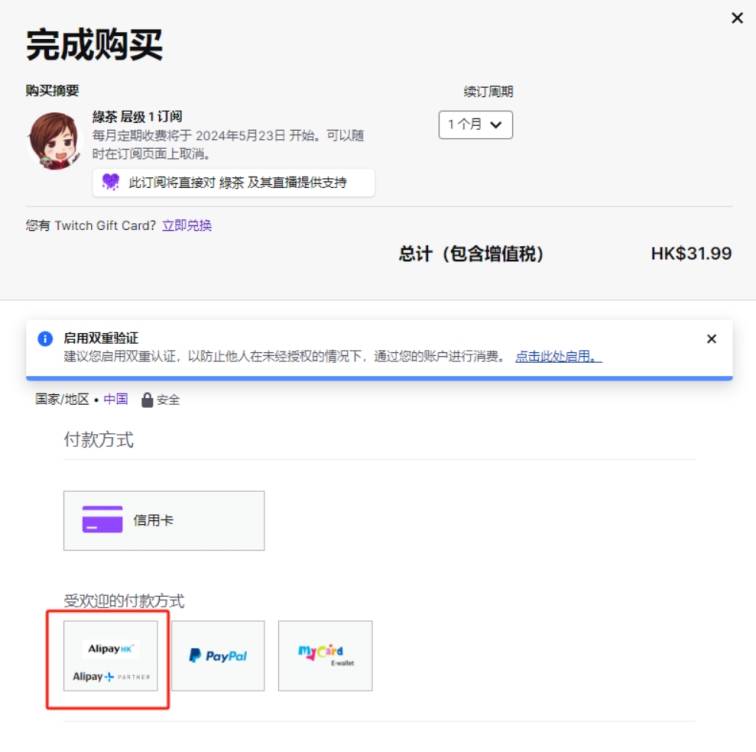Choose AlipayHK payment method
This screenshot has width=756, height=752.
coord(111,656)
